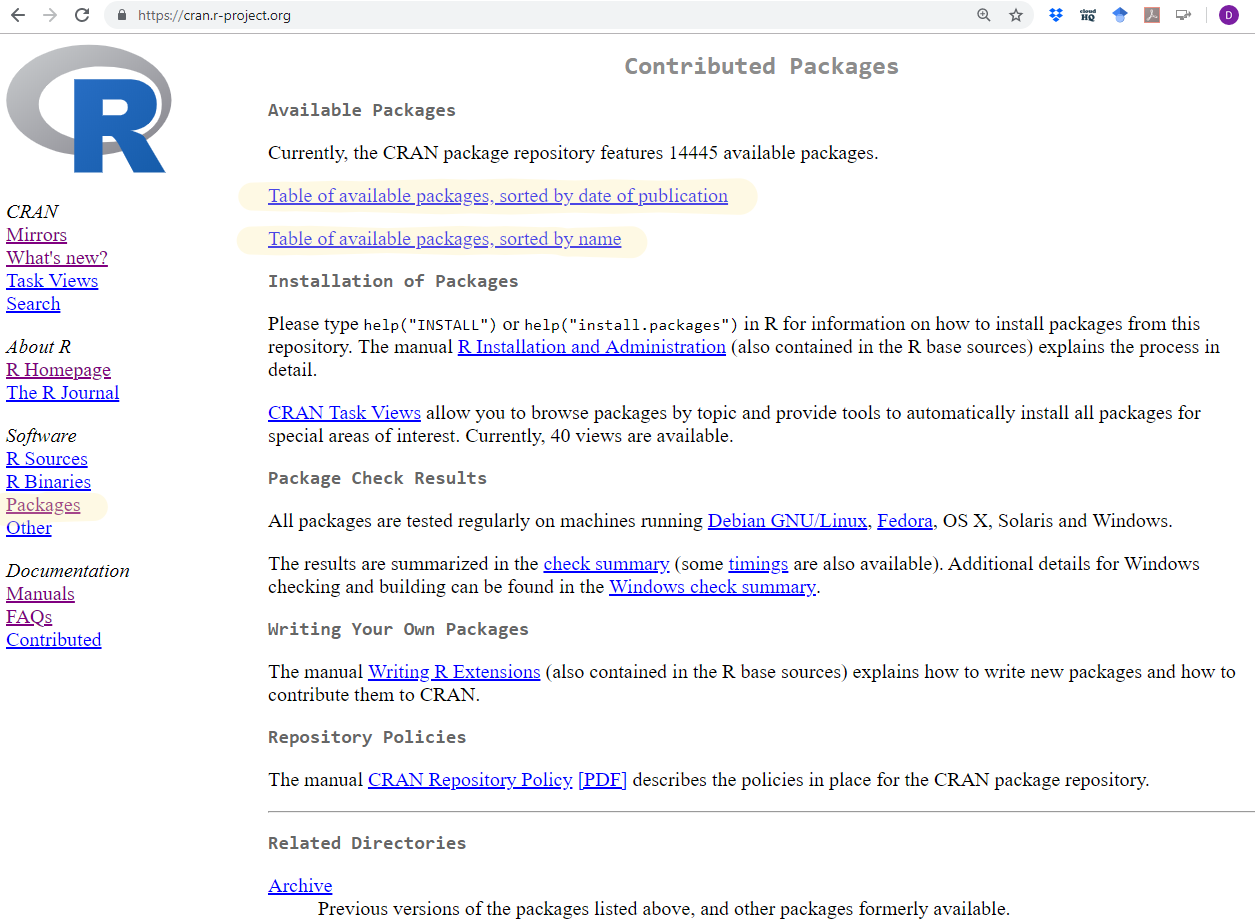
Task: Open The R Journal link
Action: click(x=62, y=393)
